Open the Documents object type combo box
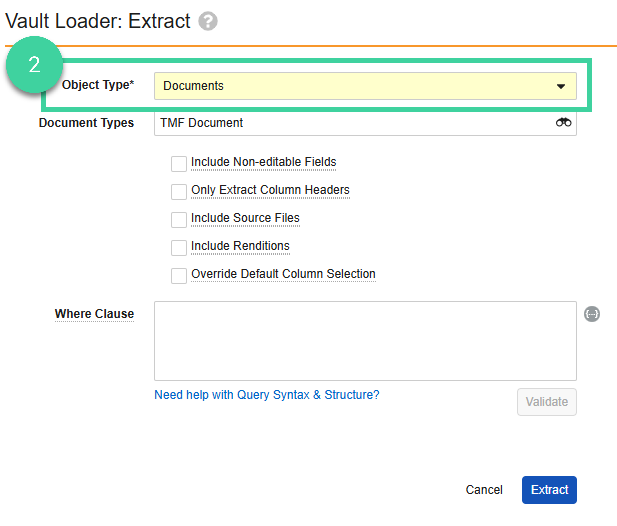 tap(365, 86)
